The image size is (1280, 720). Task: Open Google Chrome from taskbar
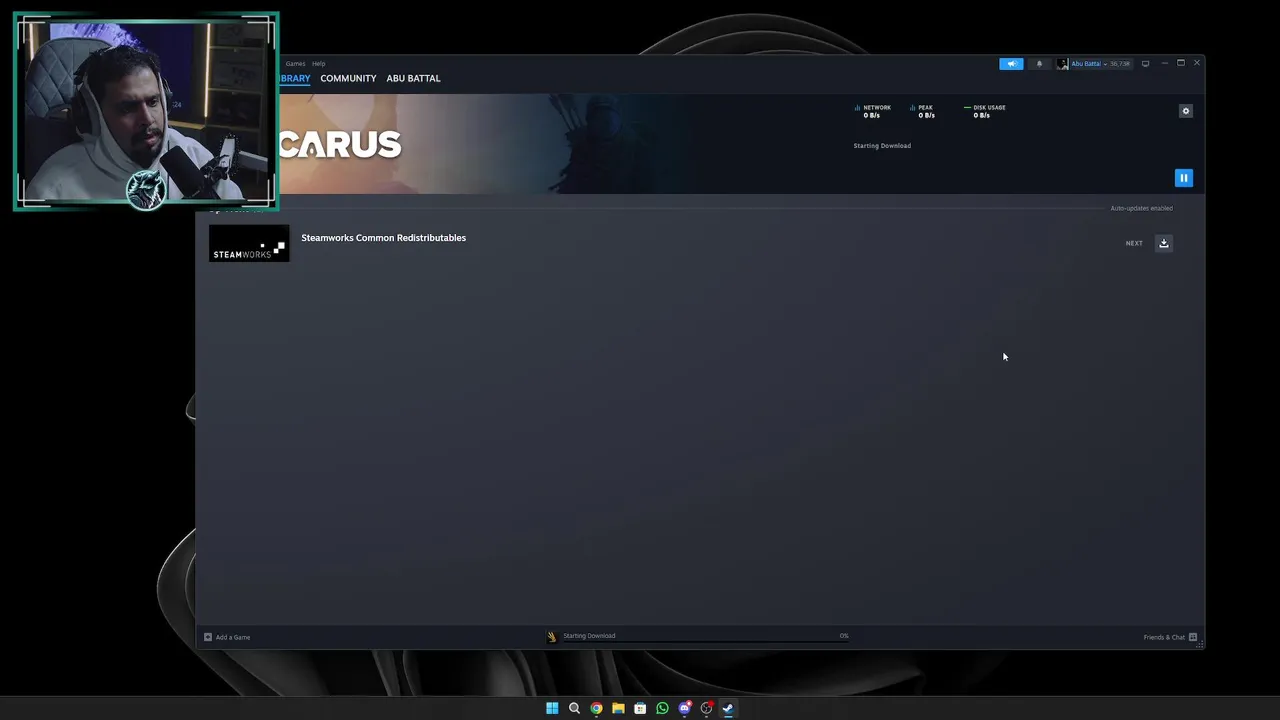point(596,708)
